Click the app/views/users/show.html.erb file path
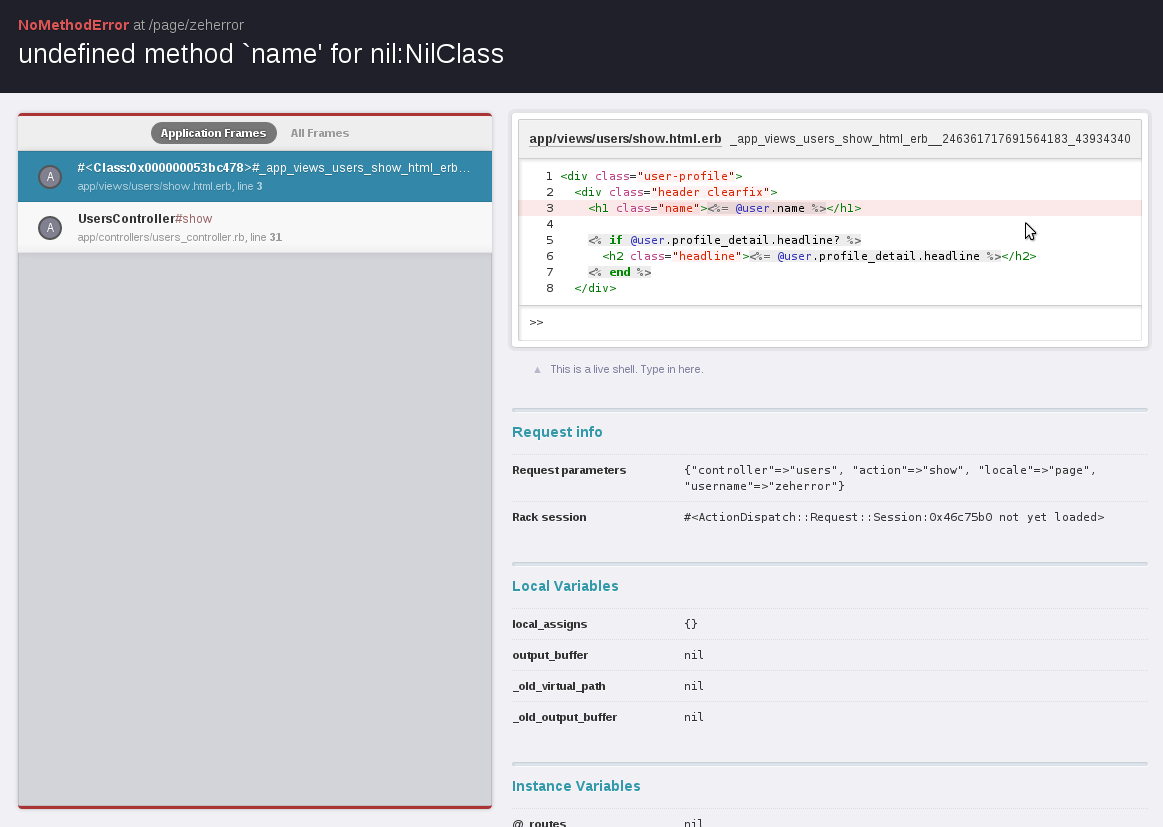The height and width of the screenshot is (827, 1163). coord(625,139)
